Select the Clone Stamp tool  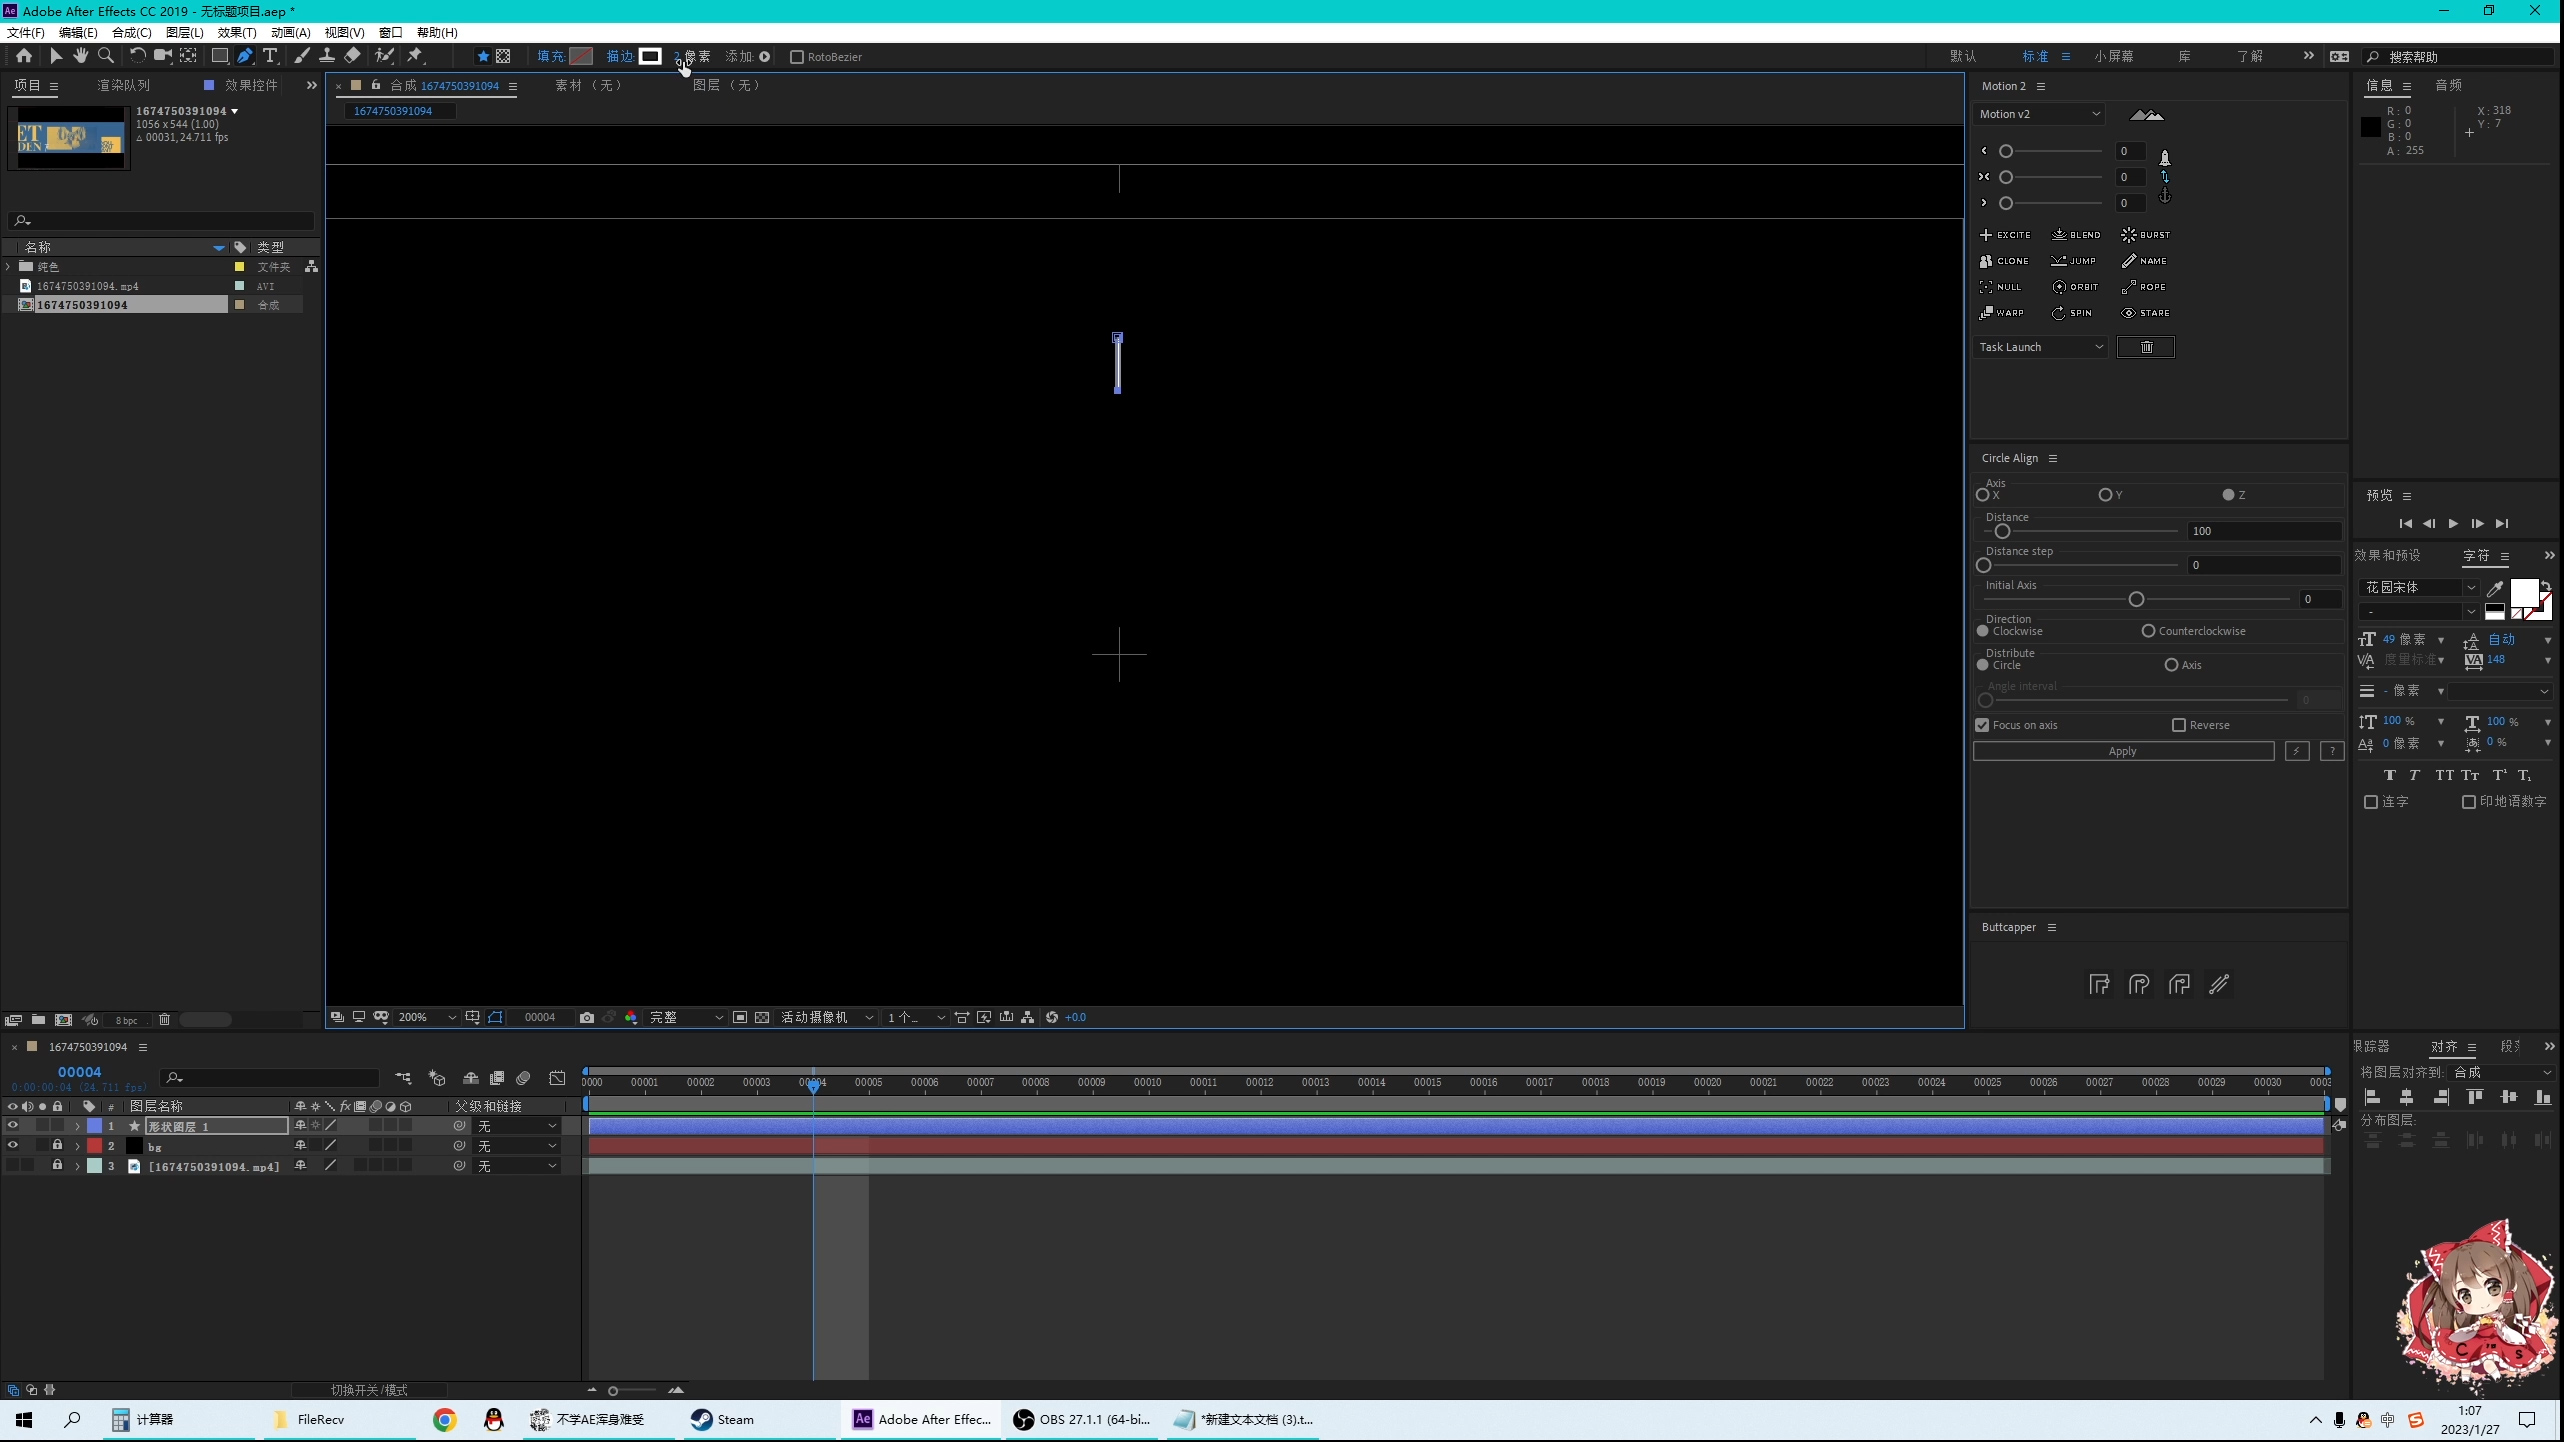(x=326, y=56)
